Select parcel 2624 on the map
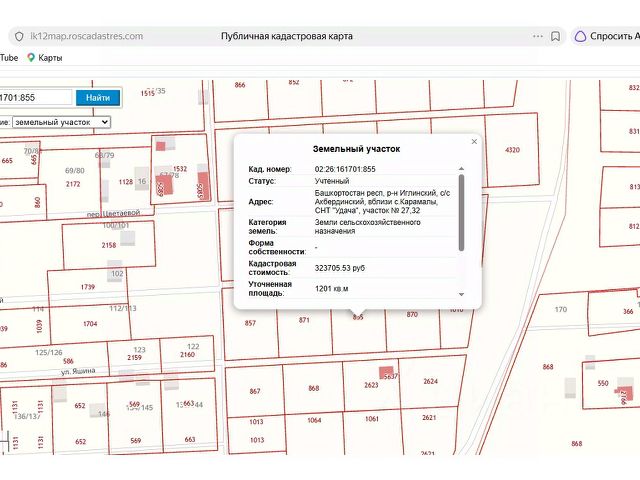Viewport: 640px width, 480px height. (x=431, y=381)
